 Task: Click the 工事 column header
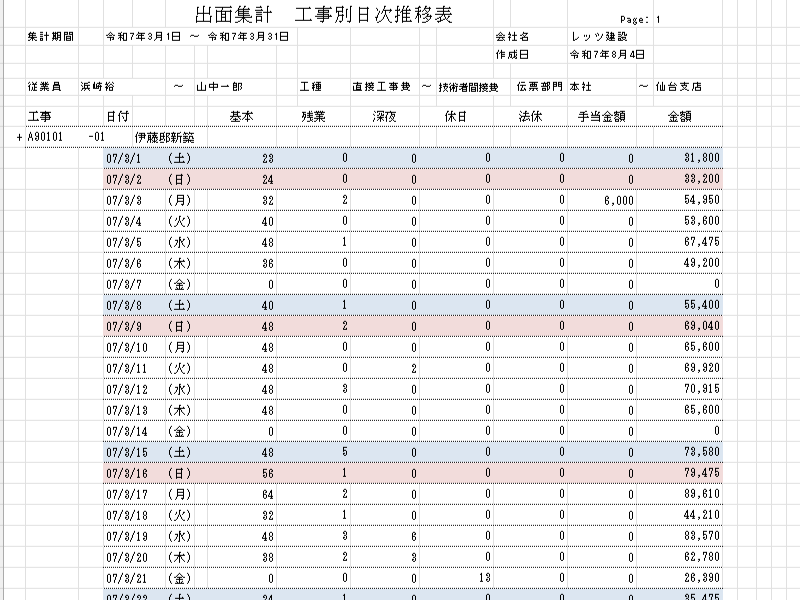39,117
